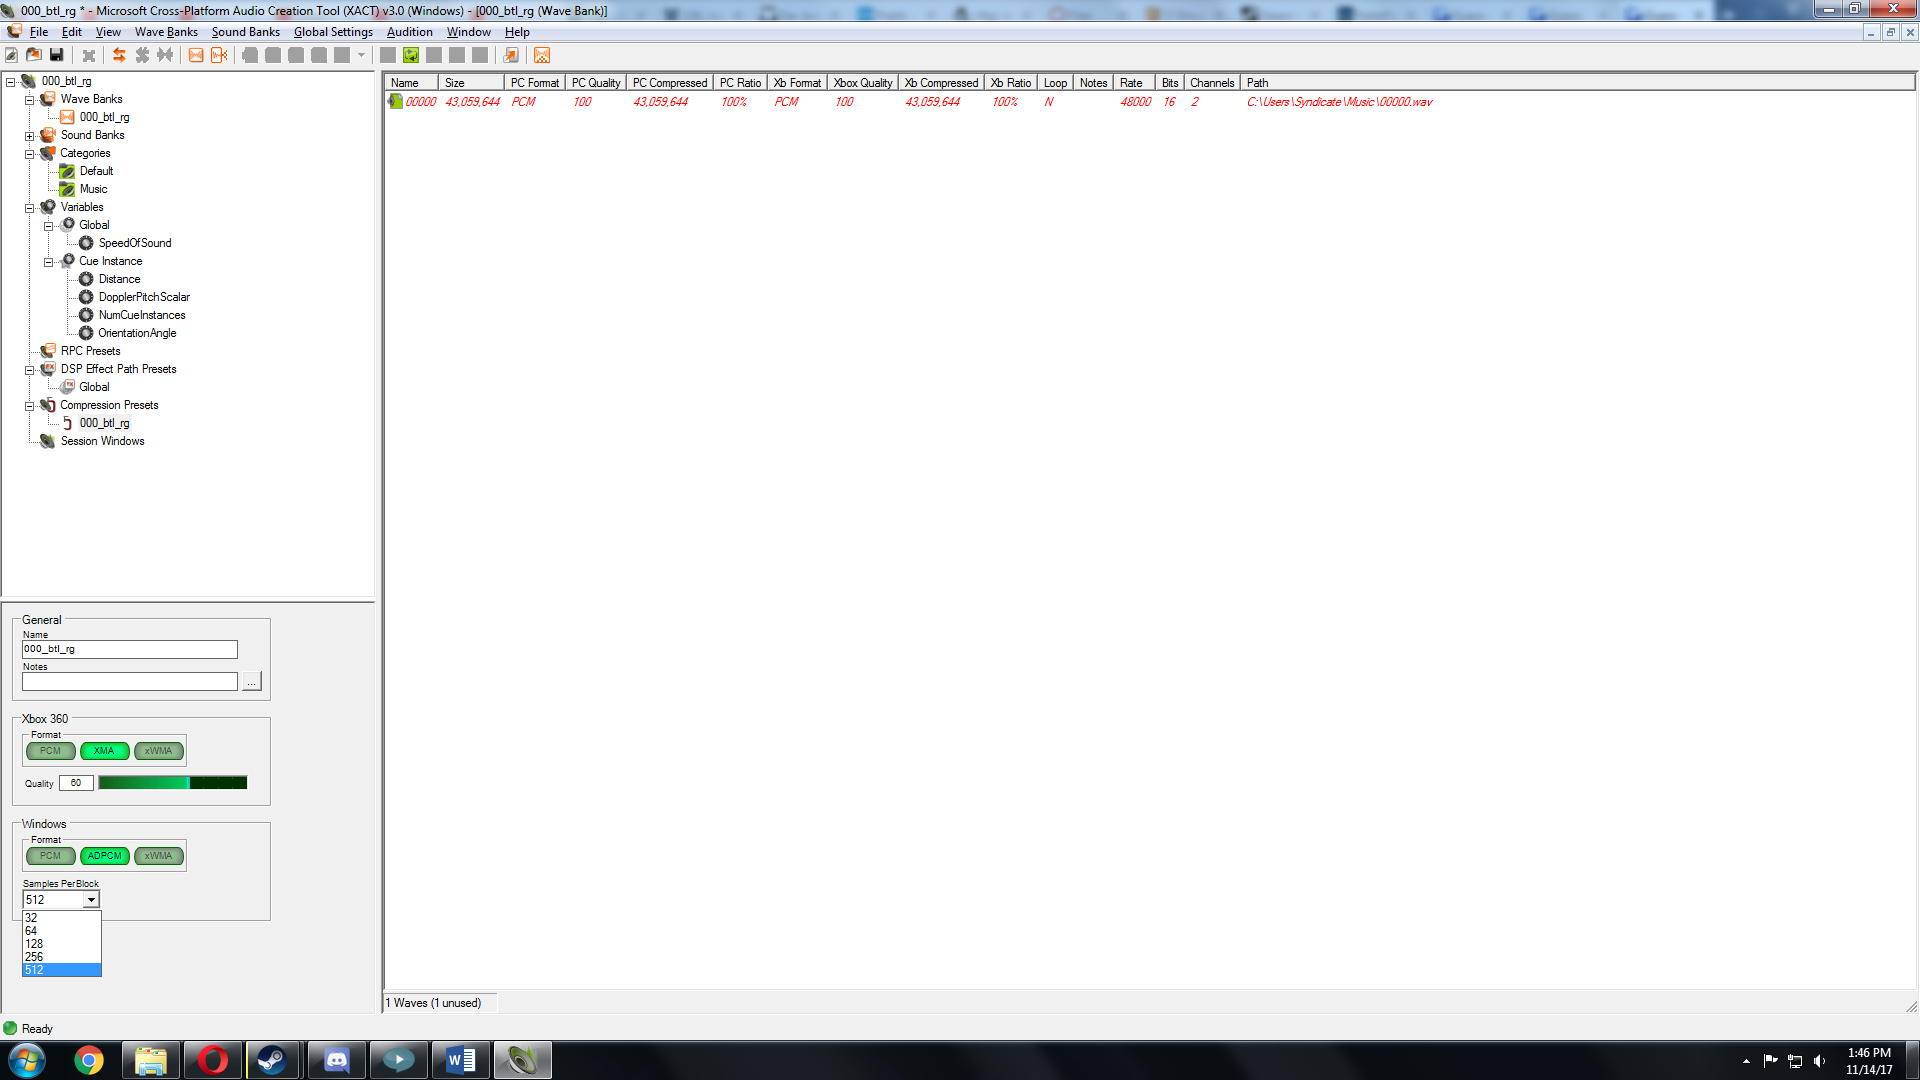
Task: Click the orange export arrow toolbar icon
Action: click(511, 55)
